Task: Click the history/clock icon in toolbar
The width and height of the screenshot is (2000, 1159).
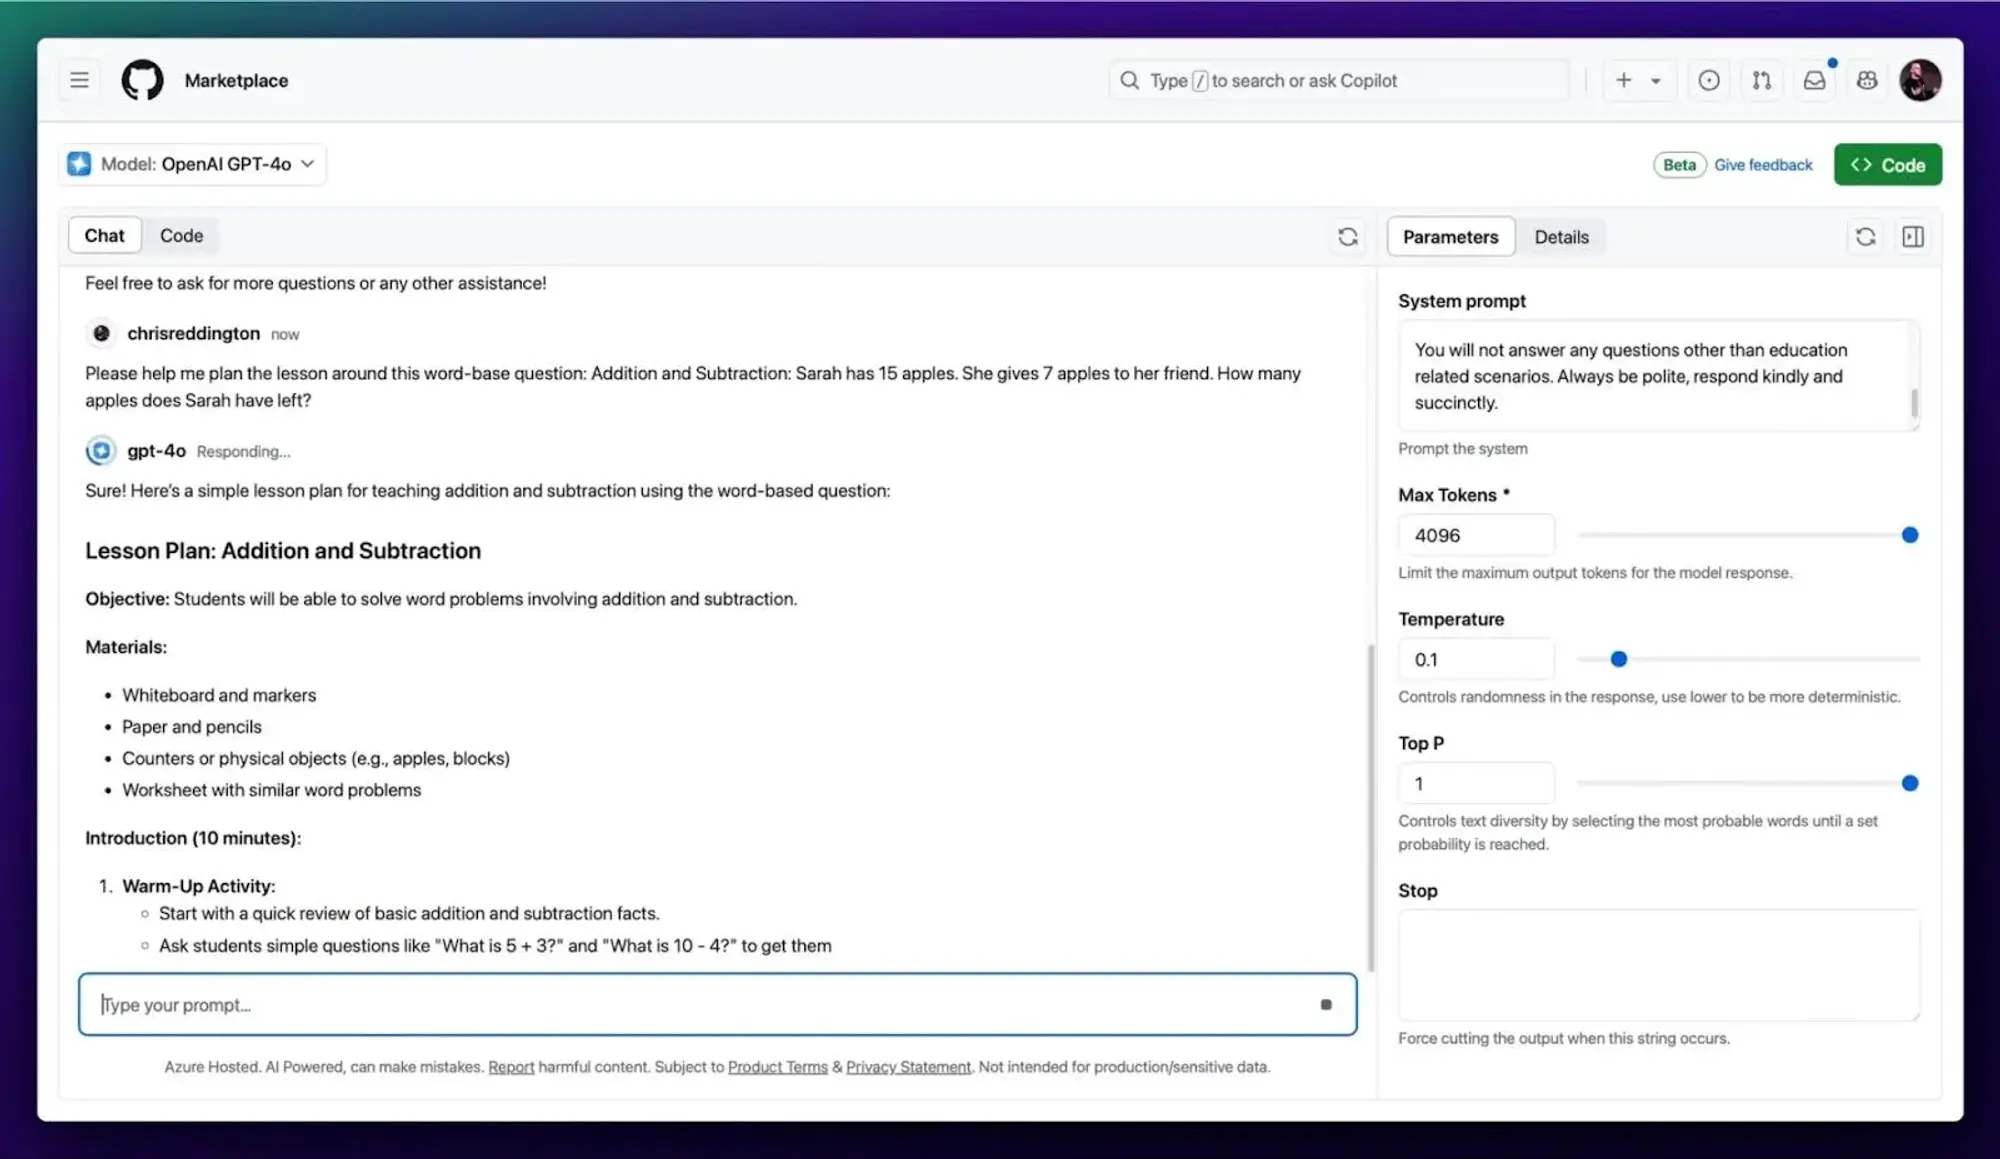Action: pos(1709,79)
